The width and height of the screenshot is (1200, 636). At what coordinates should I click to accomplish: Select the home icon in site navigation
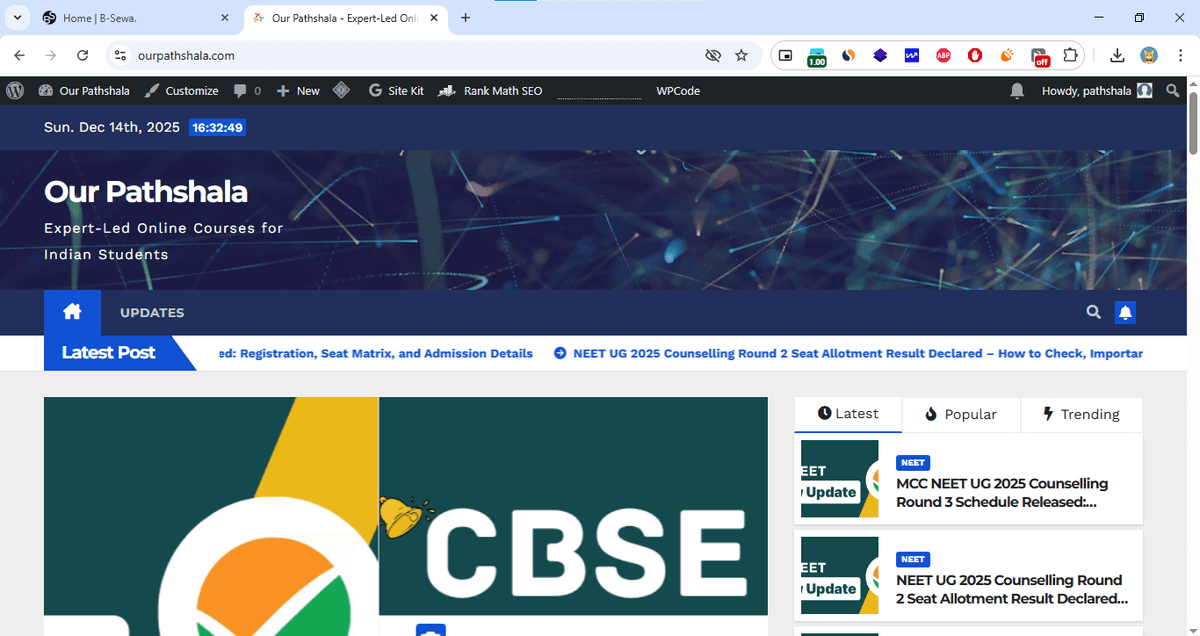pos(72,312)
